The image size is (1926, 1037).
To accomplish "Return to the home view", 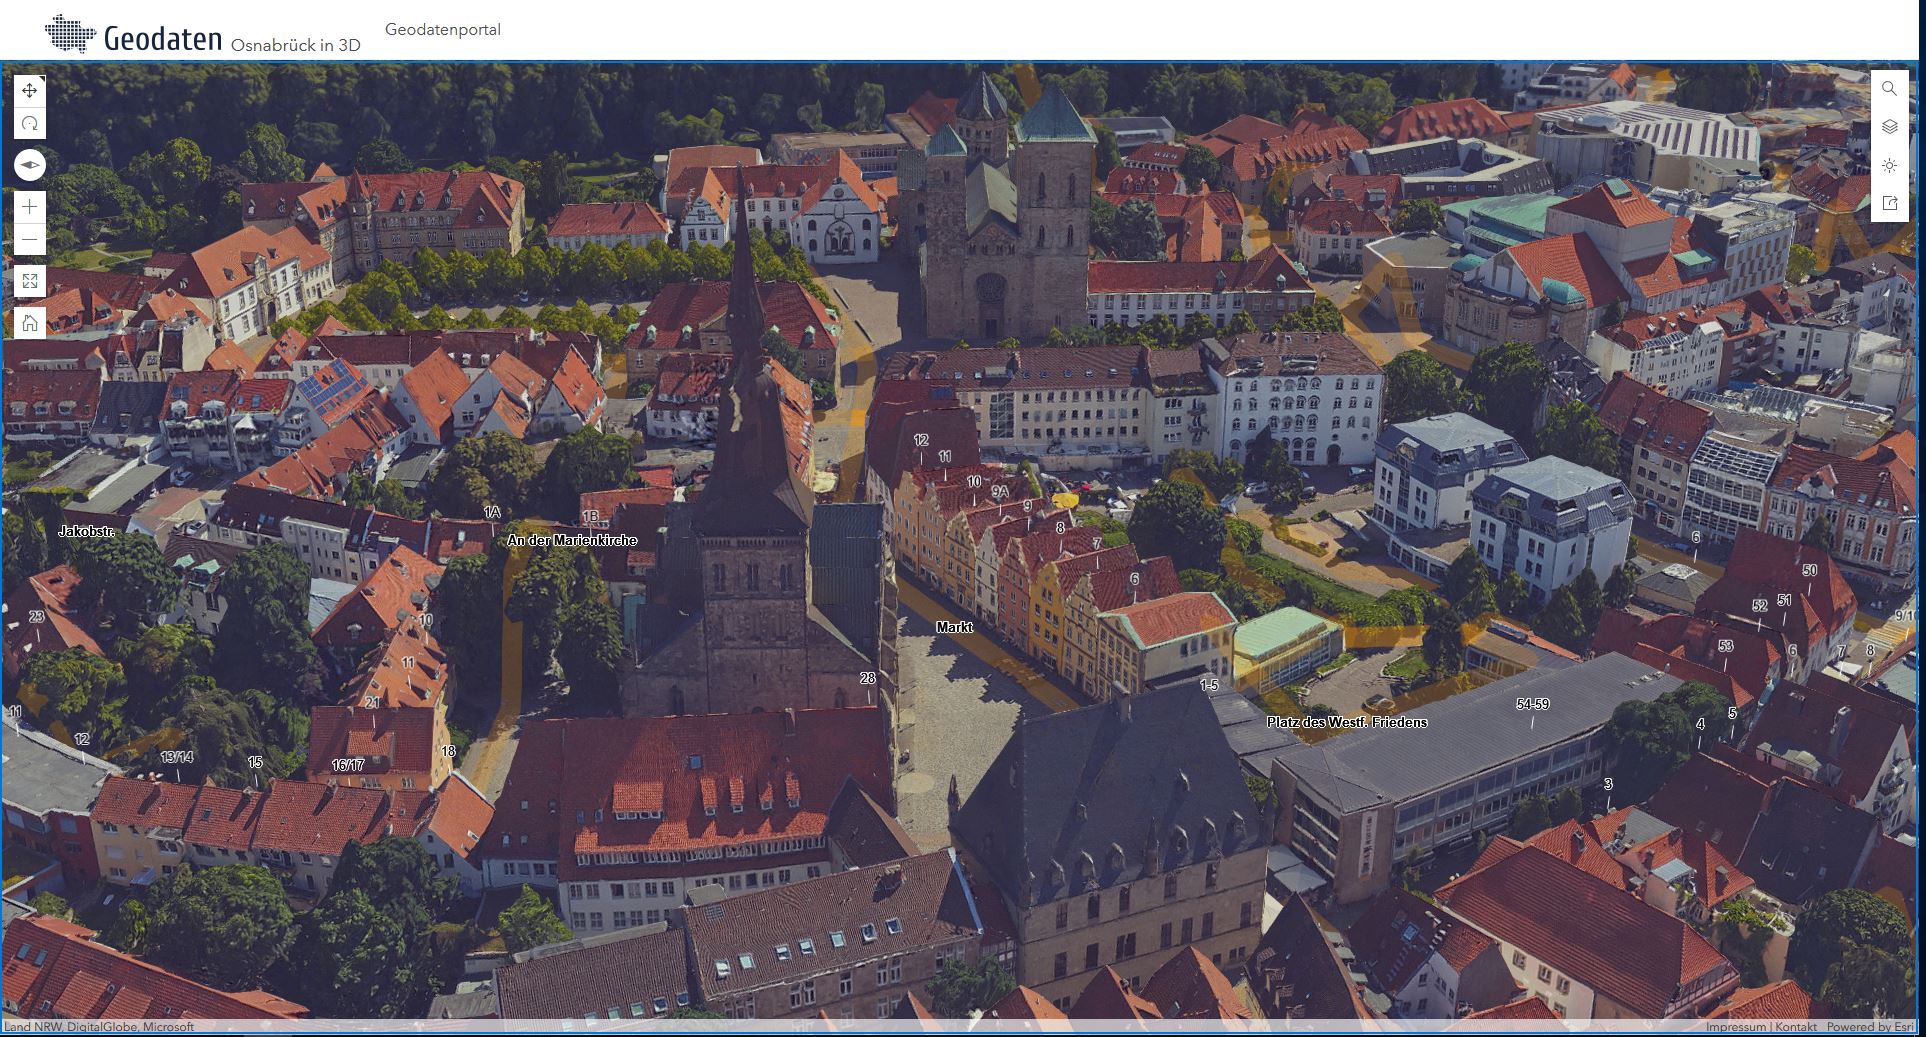I will [x=30, y=323].
